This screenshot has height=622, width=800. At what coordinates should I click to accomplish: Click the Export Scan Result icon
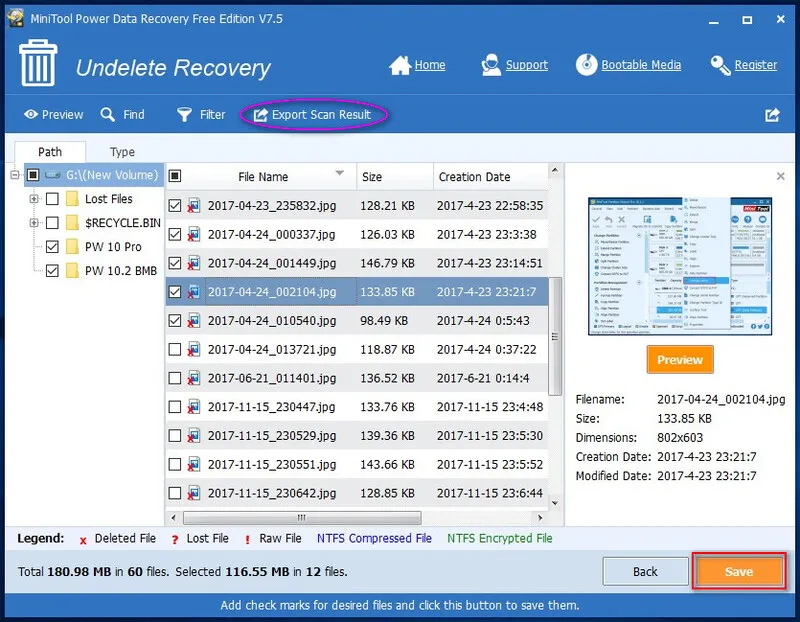(x=260, y=115)
